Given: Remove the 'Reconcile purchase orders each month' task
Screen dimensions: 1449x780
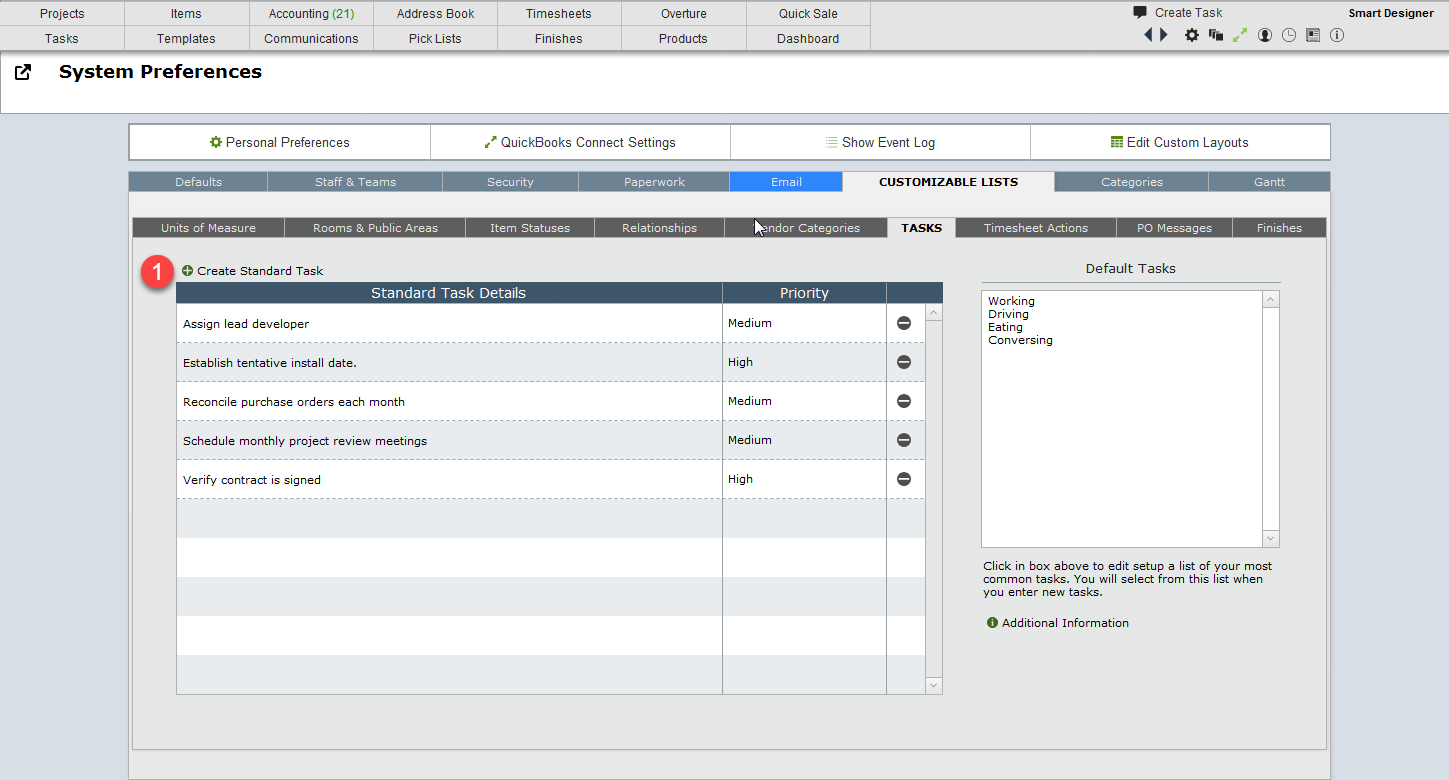Looking at the screenshot, I should point(904,401).
